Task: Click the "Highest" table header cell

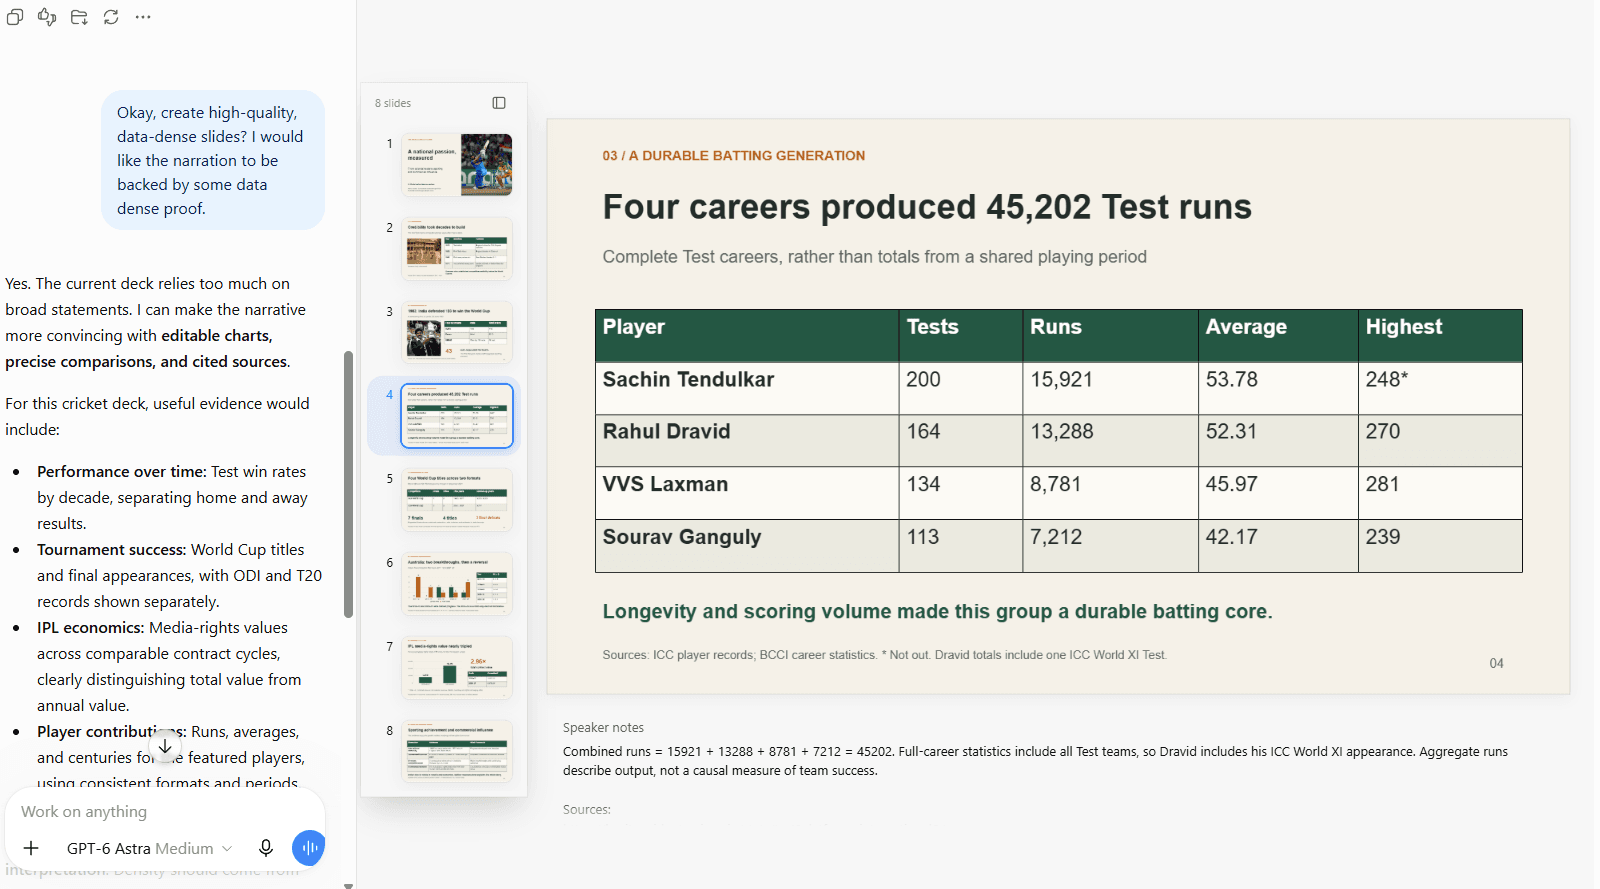Action: pos(1440,336)
